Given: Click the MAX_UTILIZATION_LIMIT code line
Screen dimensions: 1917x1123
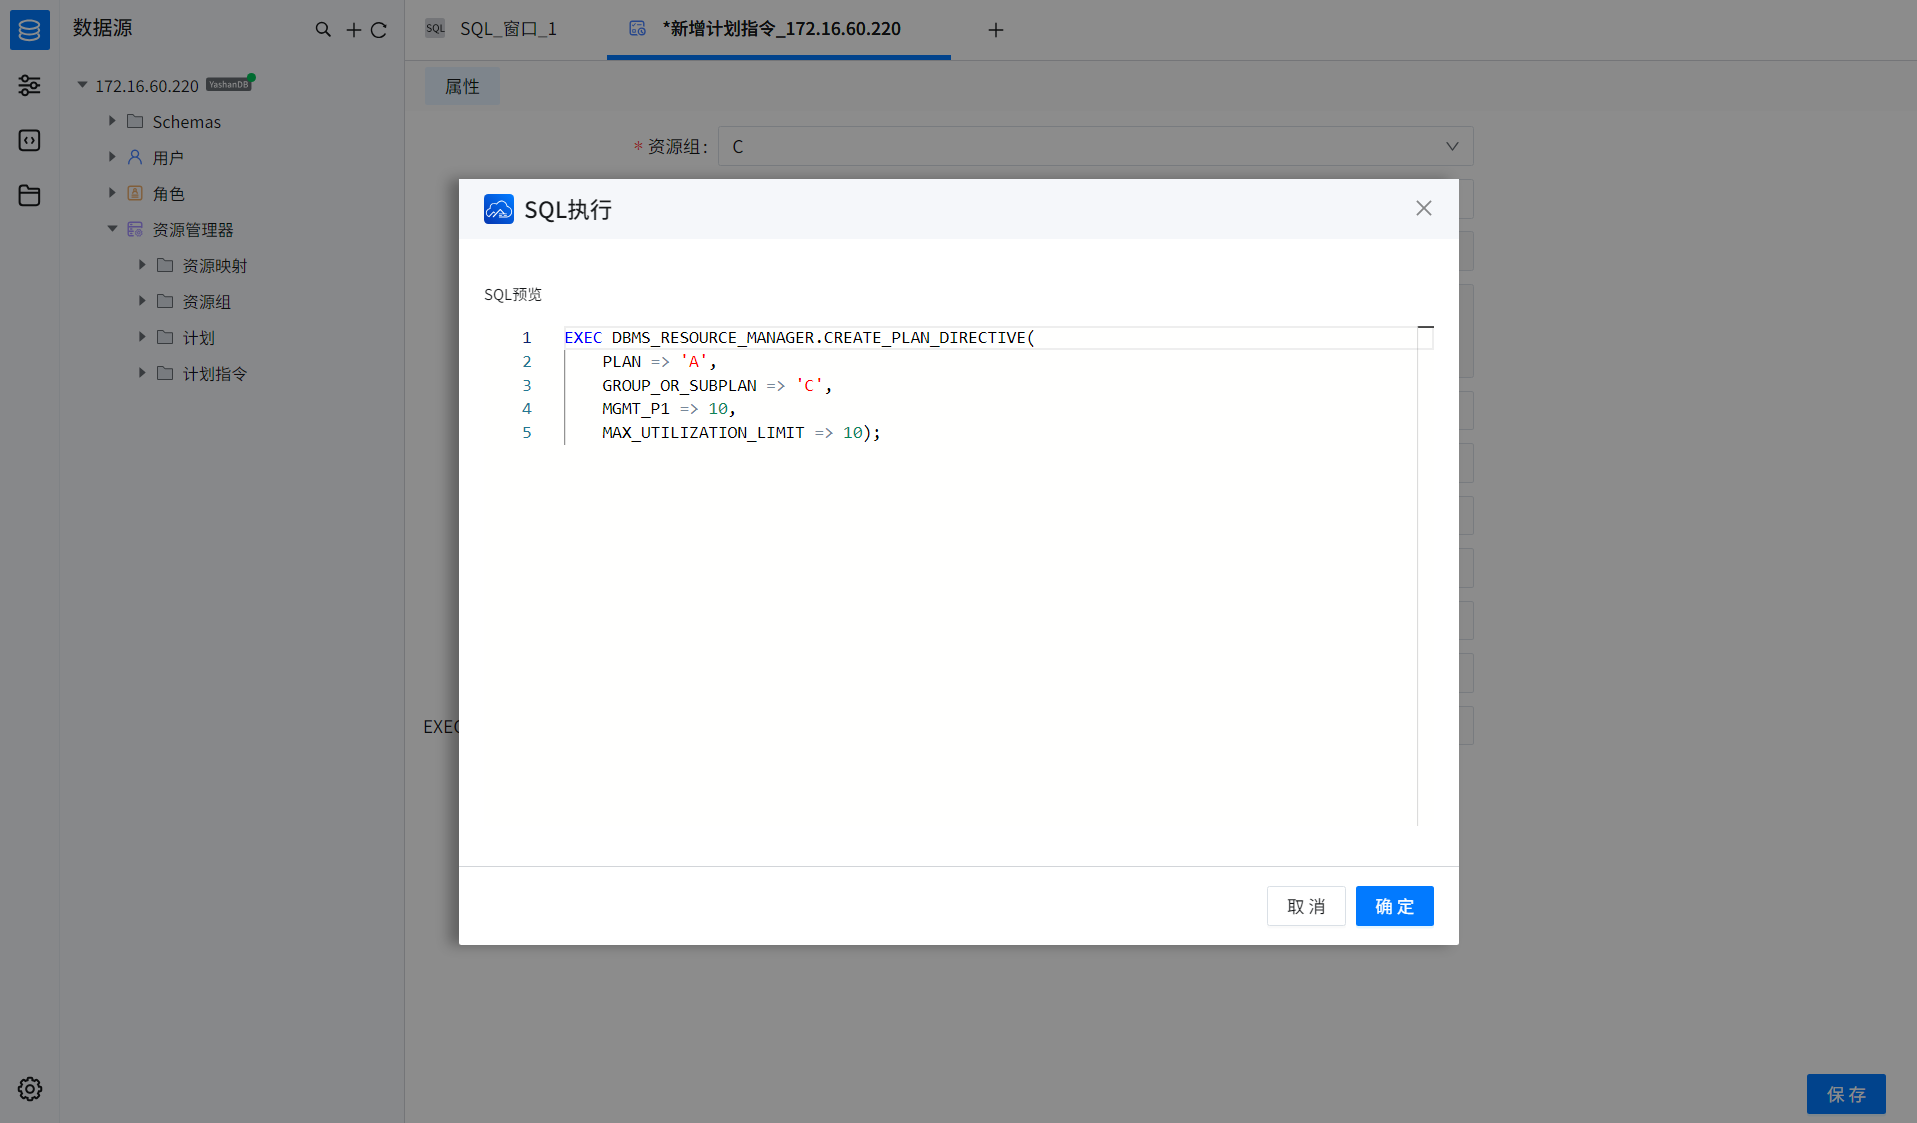Looking at the screenshot, I should [741, 433].
